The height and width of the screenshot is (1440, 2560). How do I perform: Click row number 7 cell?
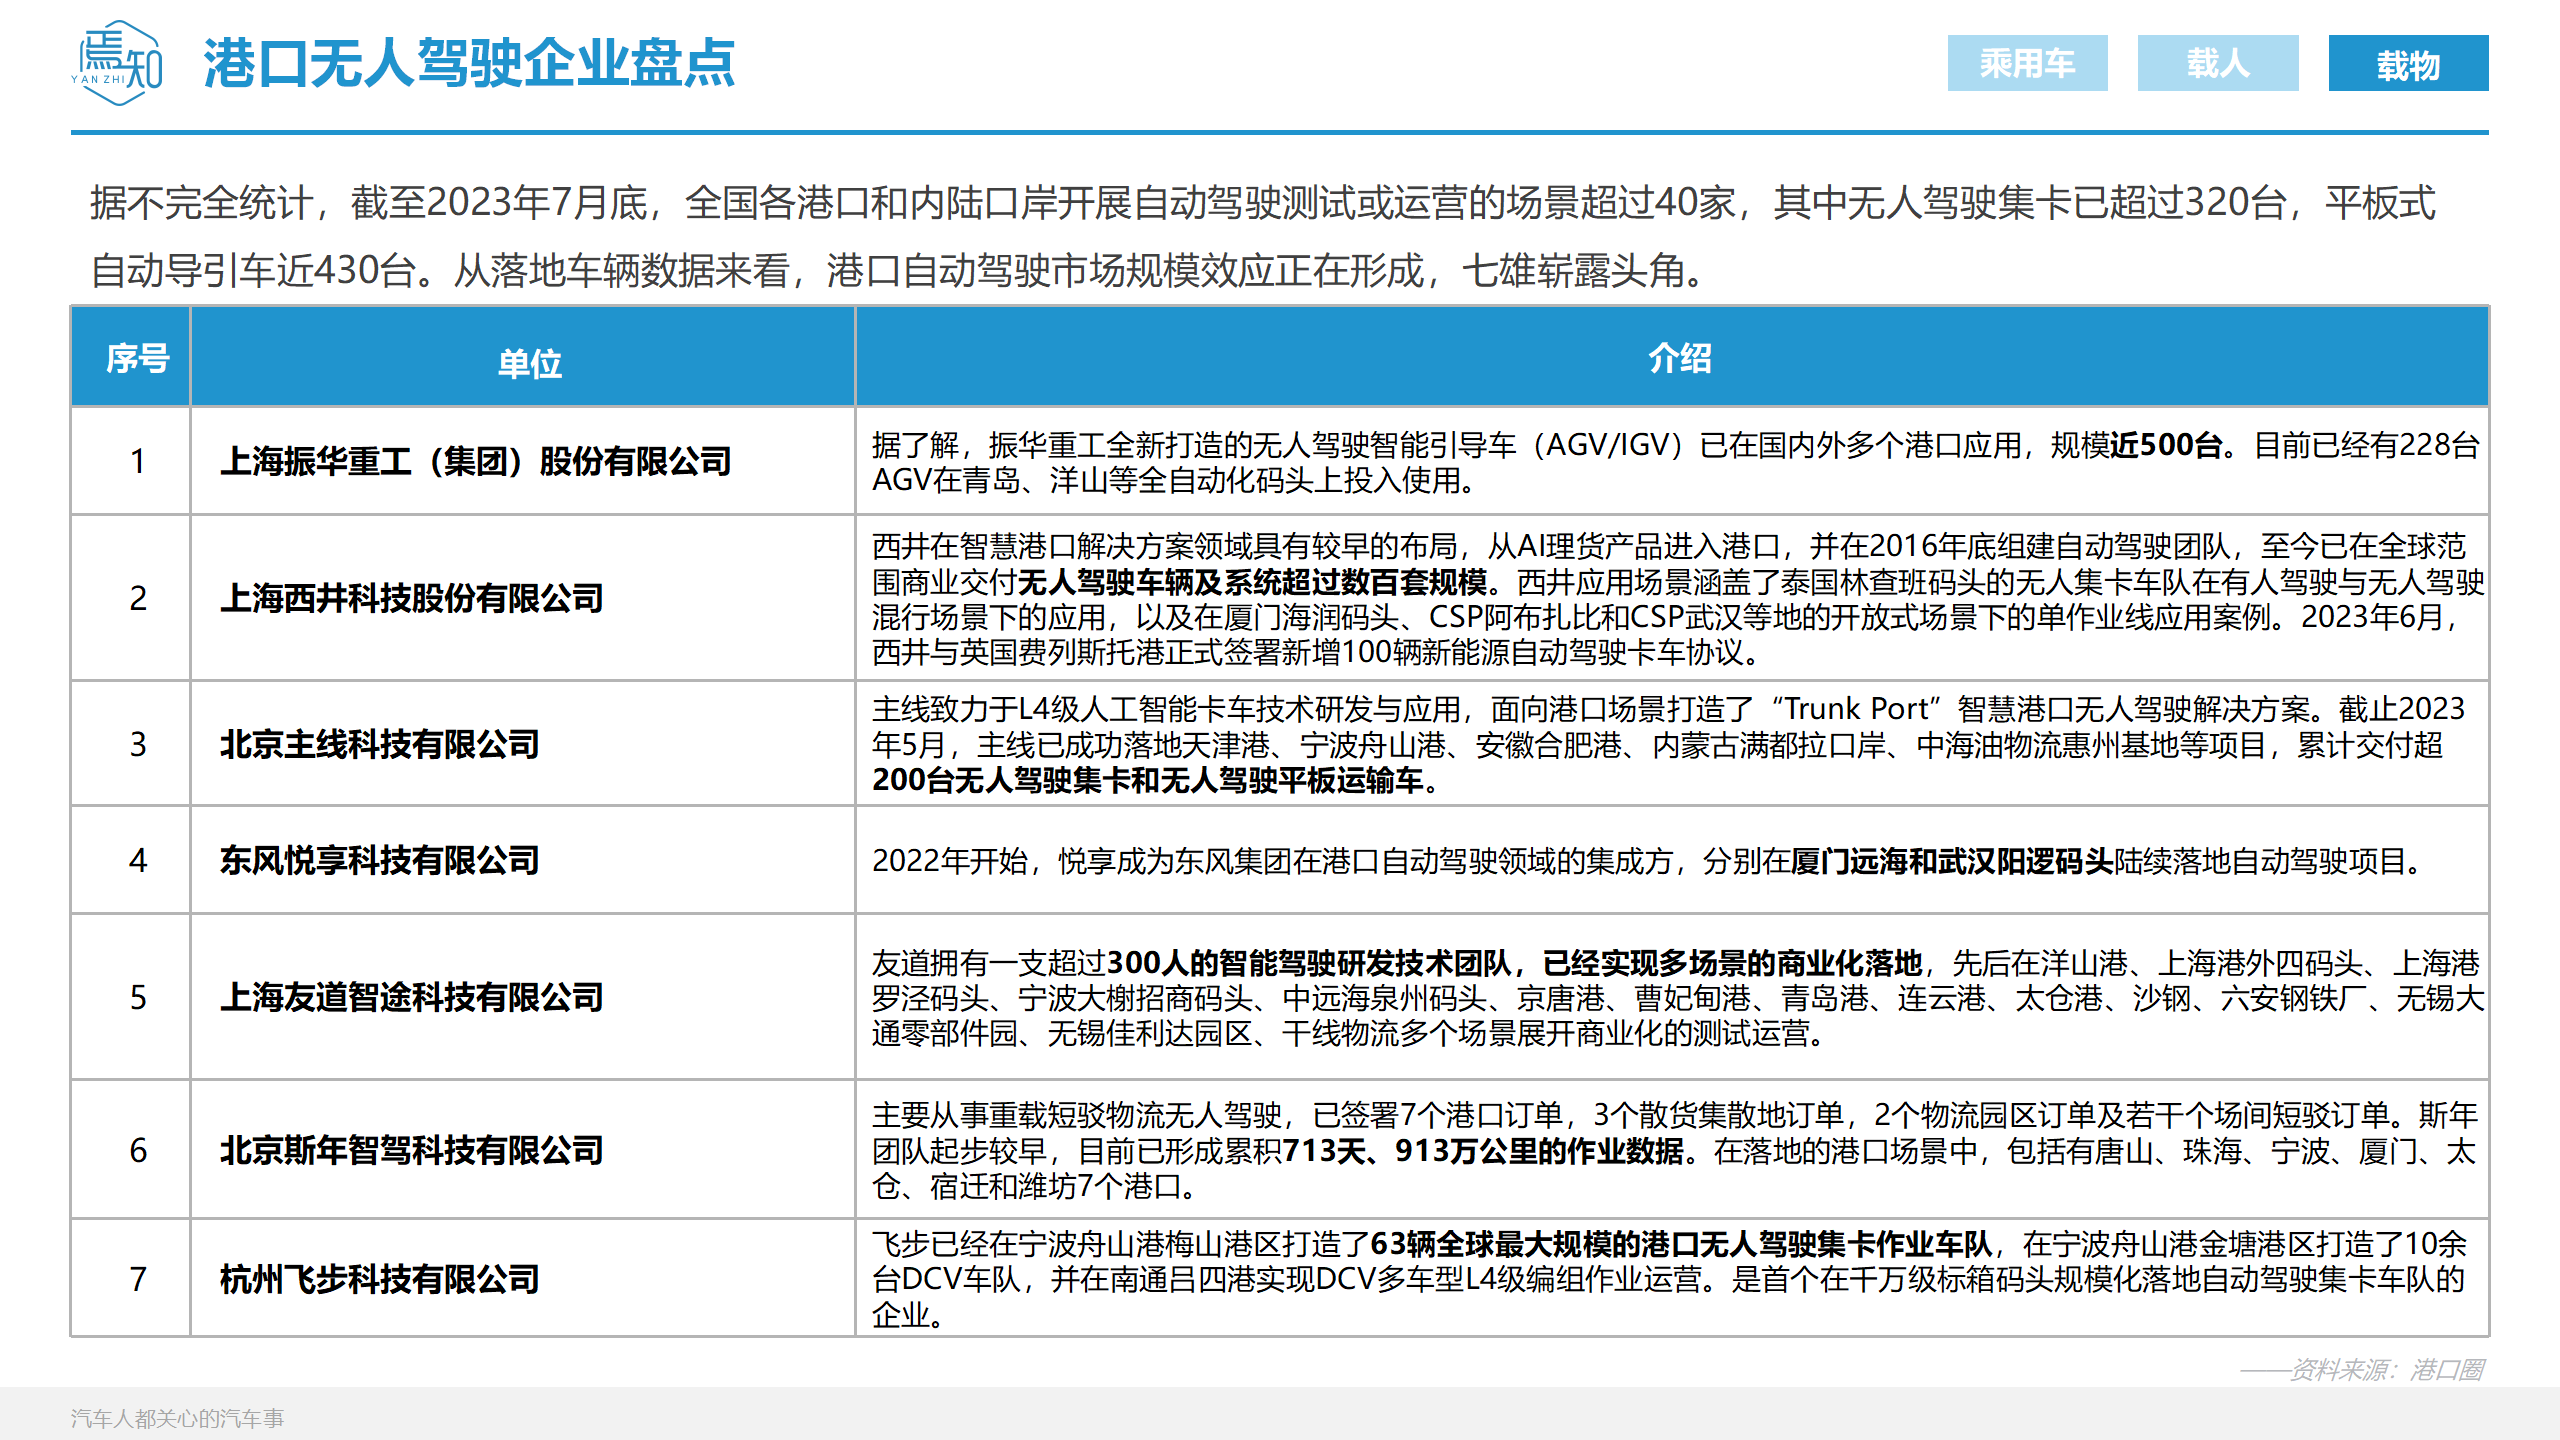click(131, 1279)
